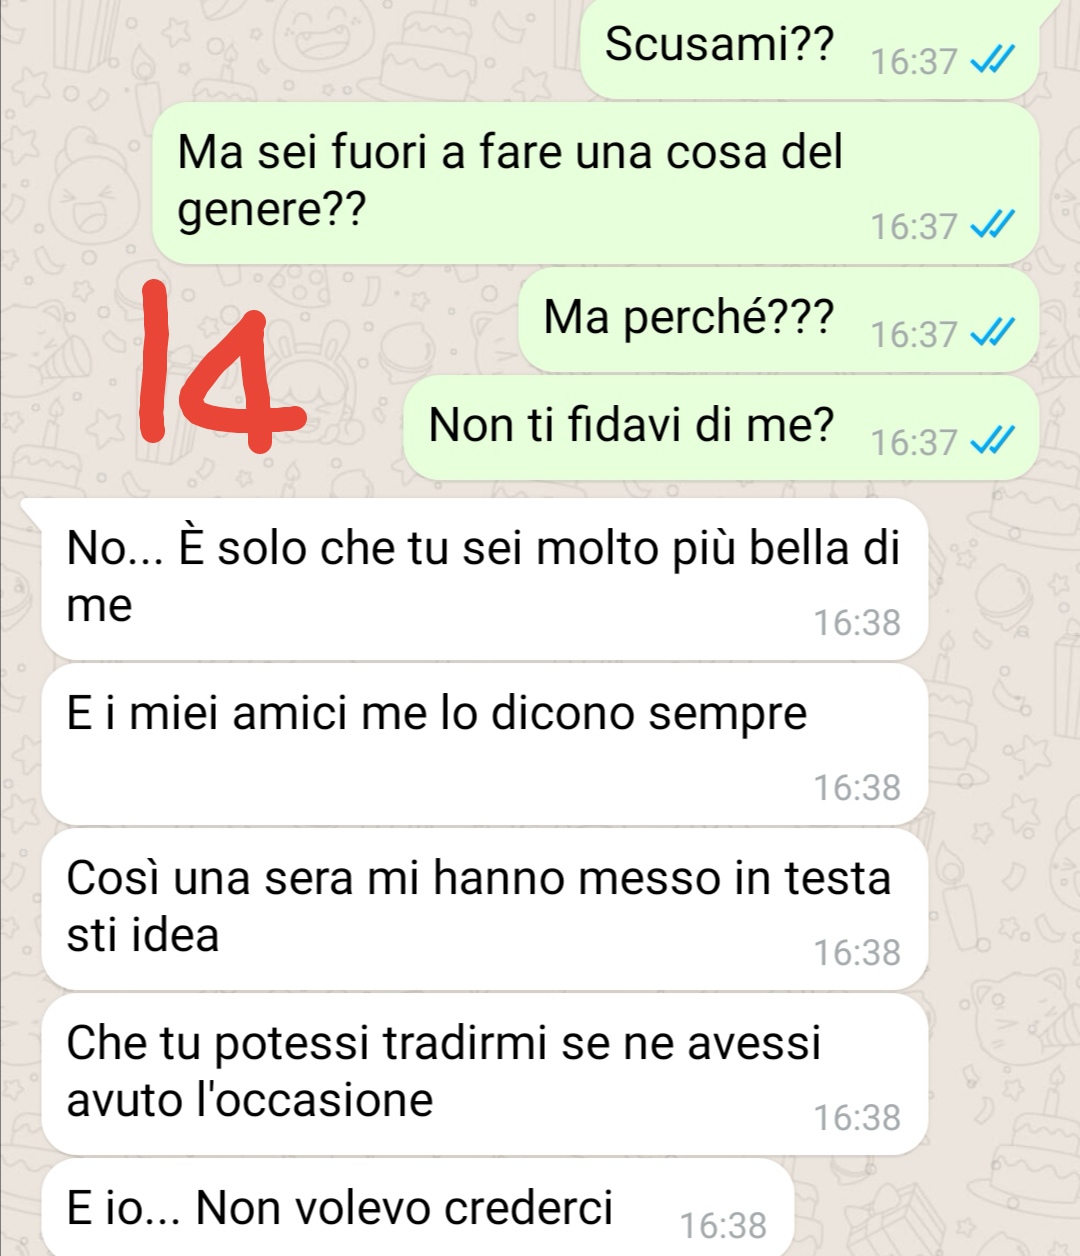Image resolution: width=1080 pixels, height=1256 pixels.
Task: Tap the double-check icon beside 'Ma perché???'
Action: pyautogui.click(x=993, y=334)
